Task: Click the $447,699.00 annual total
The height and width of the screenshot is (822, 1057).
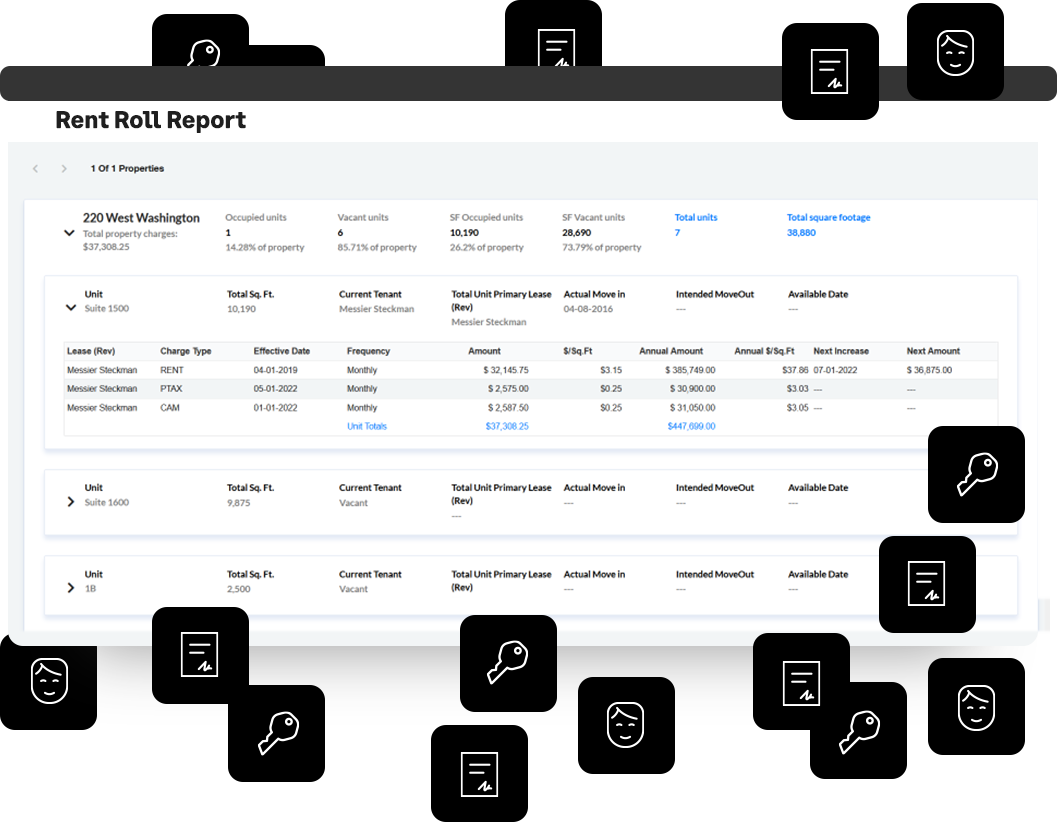Action: 691,426
